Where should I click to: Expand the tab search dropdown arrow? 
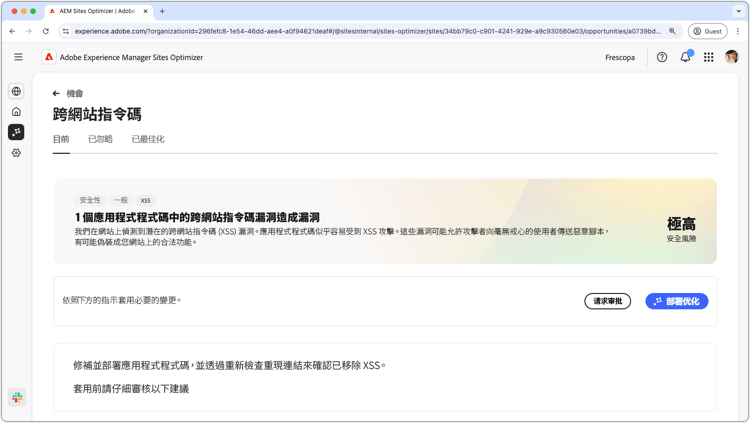[x=739, y=11]
